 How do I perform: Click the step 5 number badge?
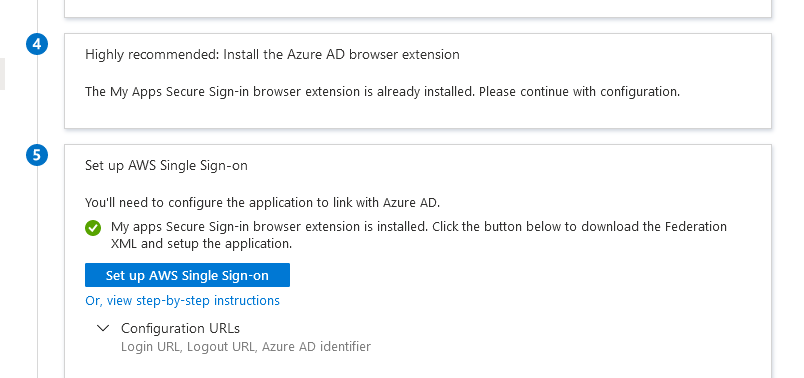37,155
